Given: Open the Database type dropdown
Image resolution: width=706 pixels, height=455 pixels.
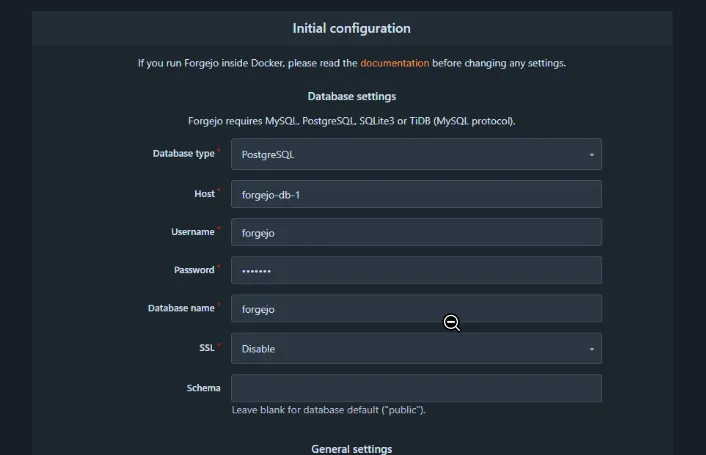Looking at the screenshot, I should click(416, 154).
